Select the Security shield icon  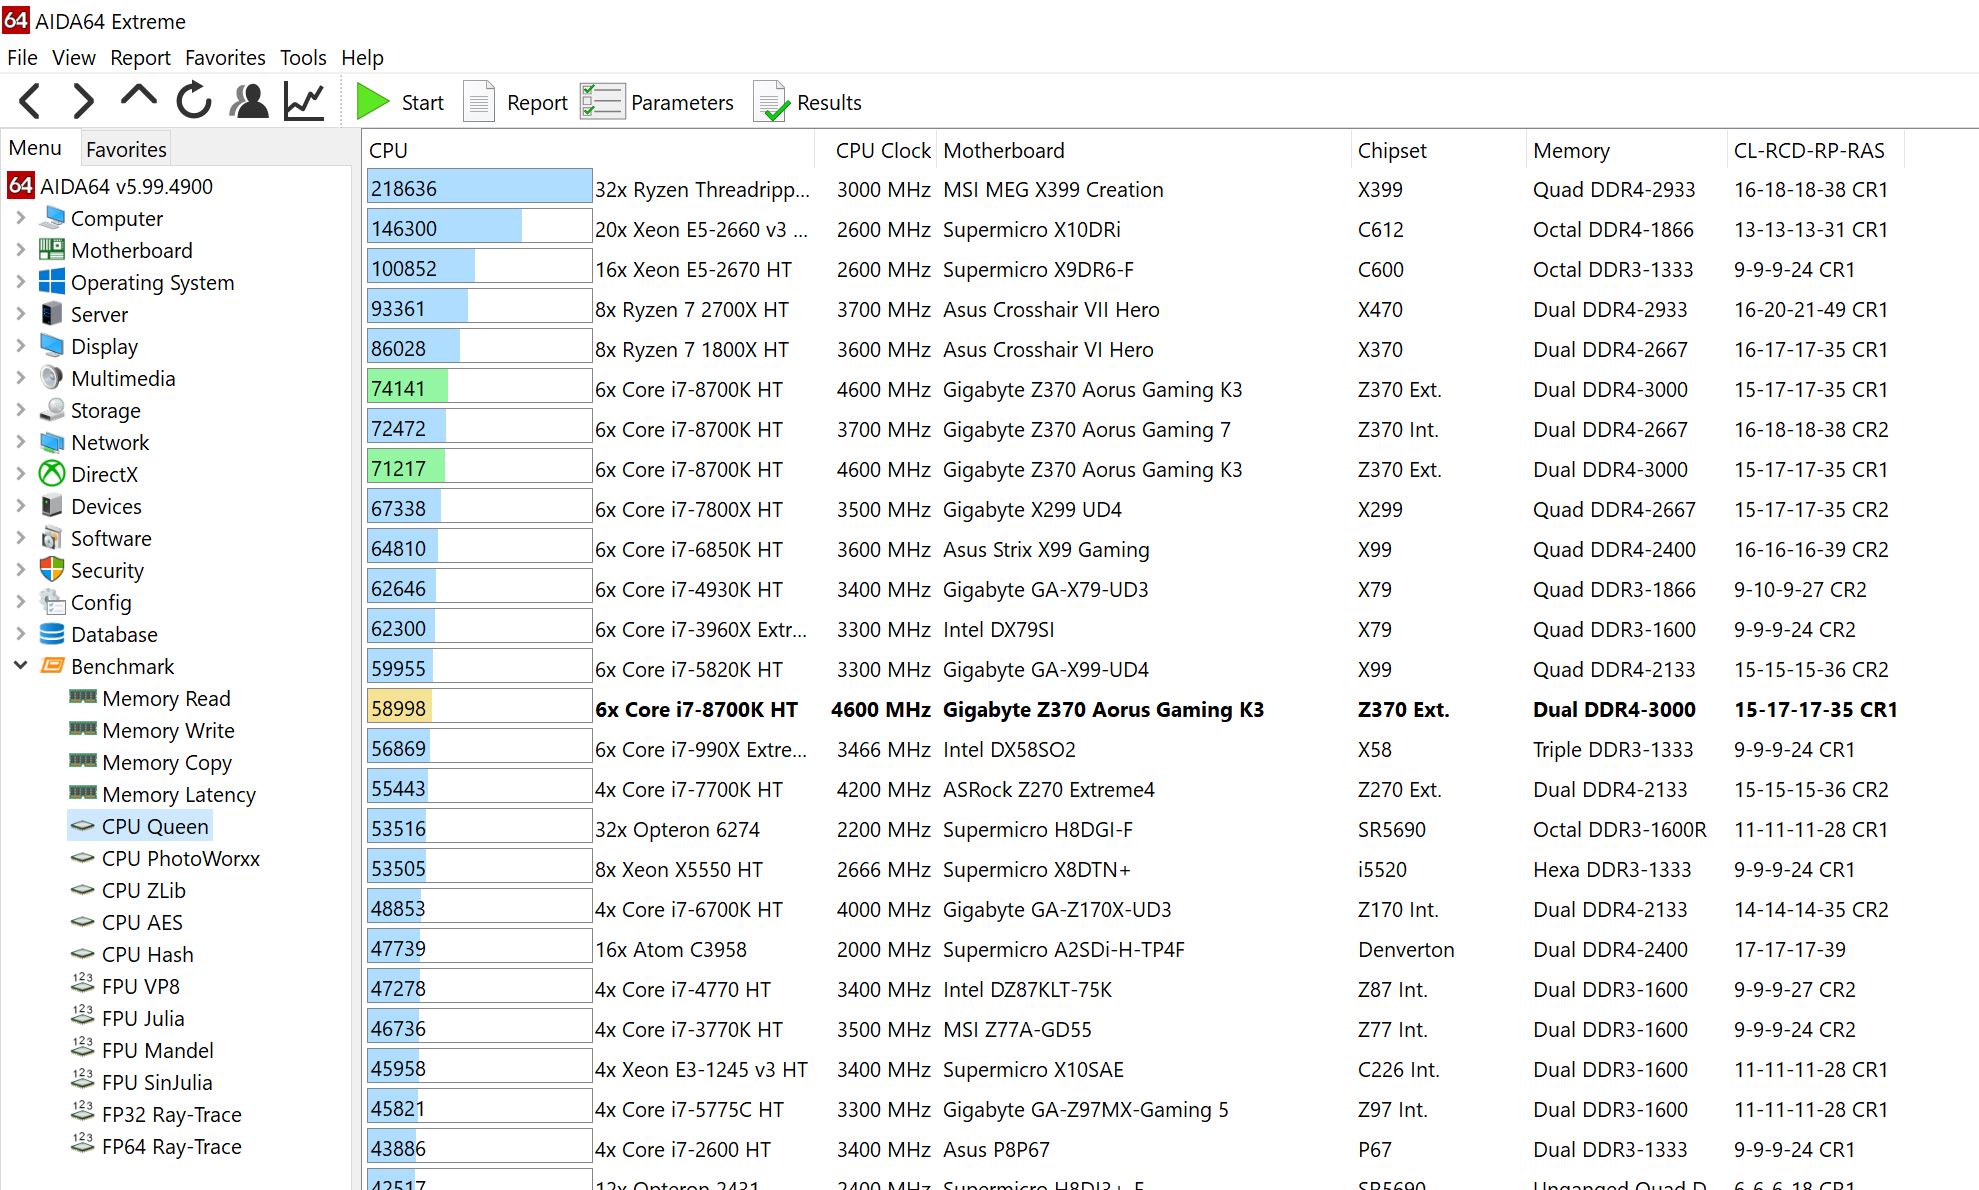coord(52,570)
